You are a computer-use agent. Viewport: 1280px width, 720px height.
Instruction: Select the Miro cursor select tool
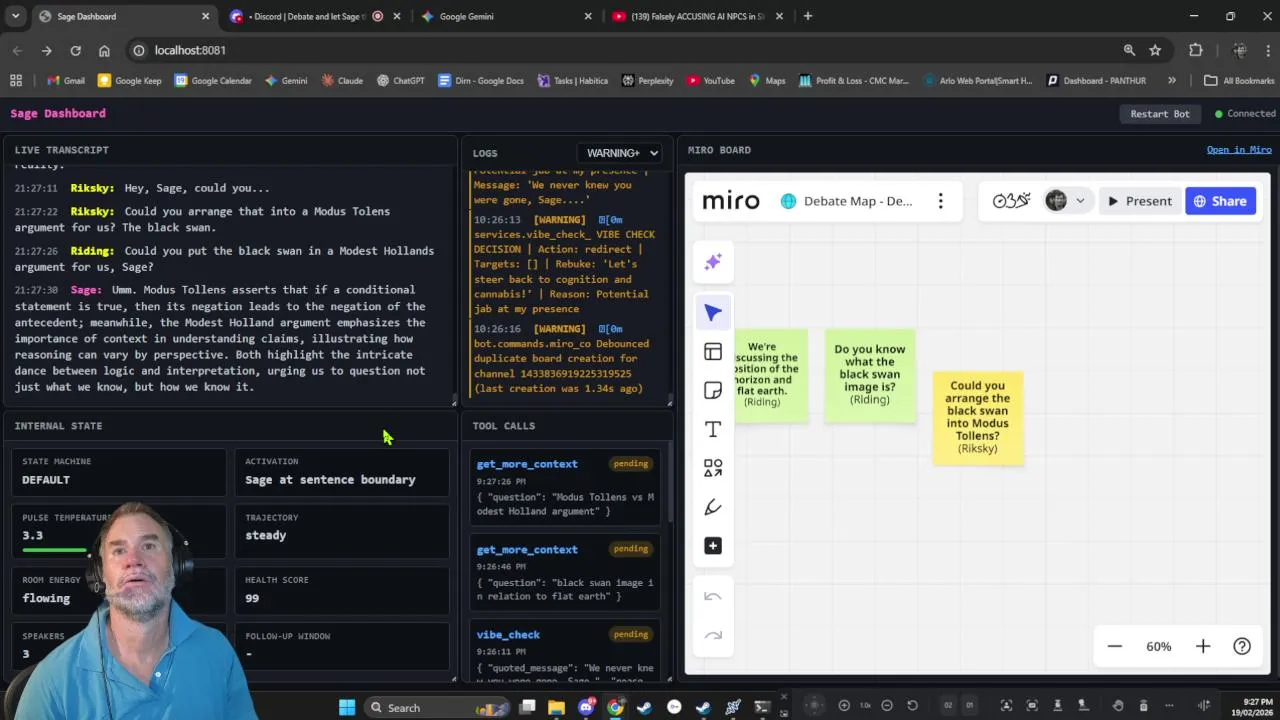[713, 313]
